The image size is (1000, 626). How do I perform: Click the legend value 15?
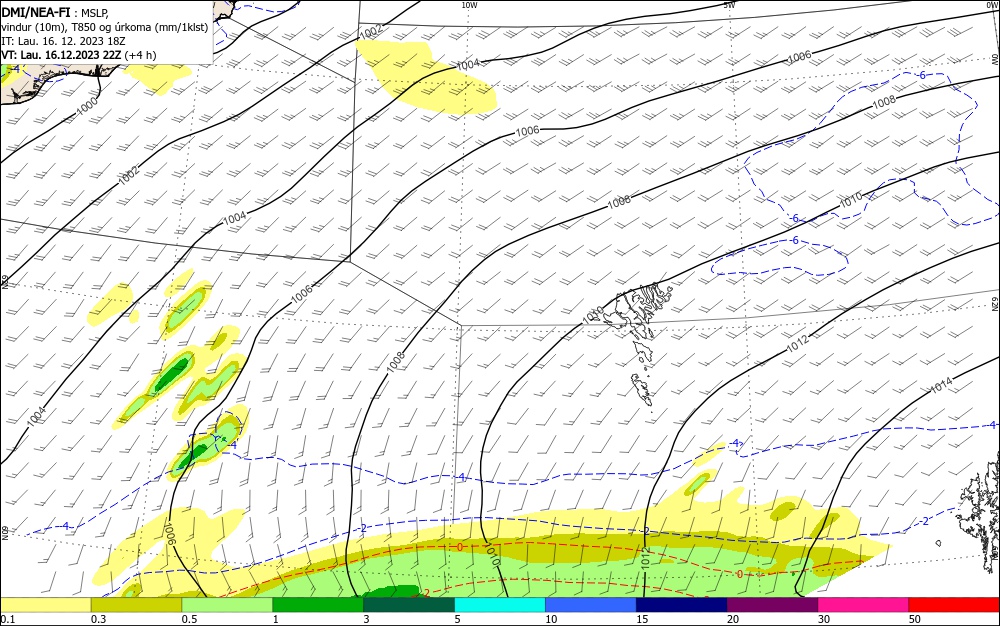pos(642,619)
